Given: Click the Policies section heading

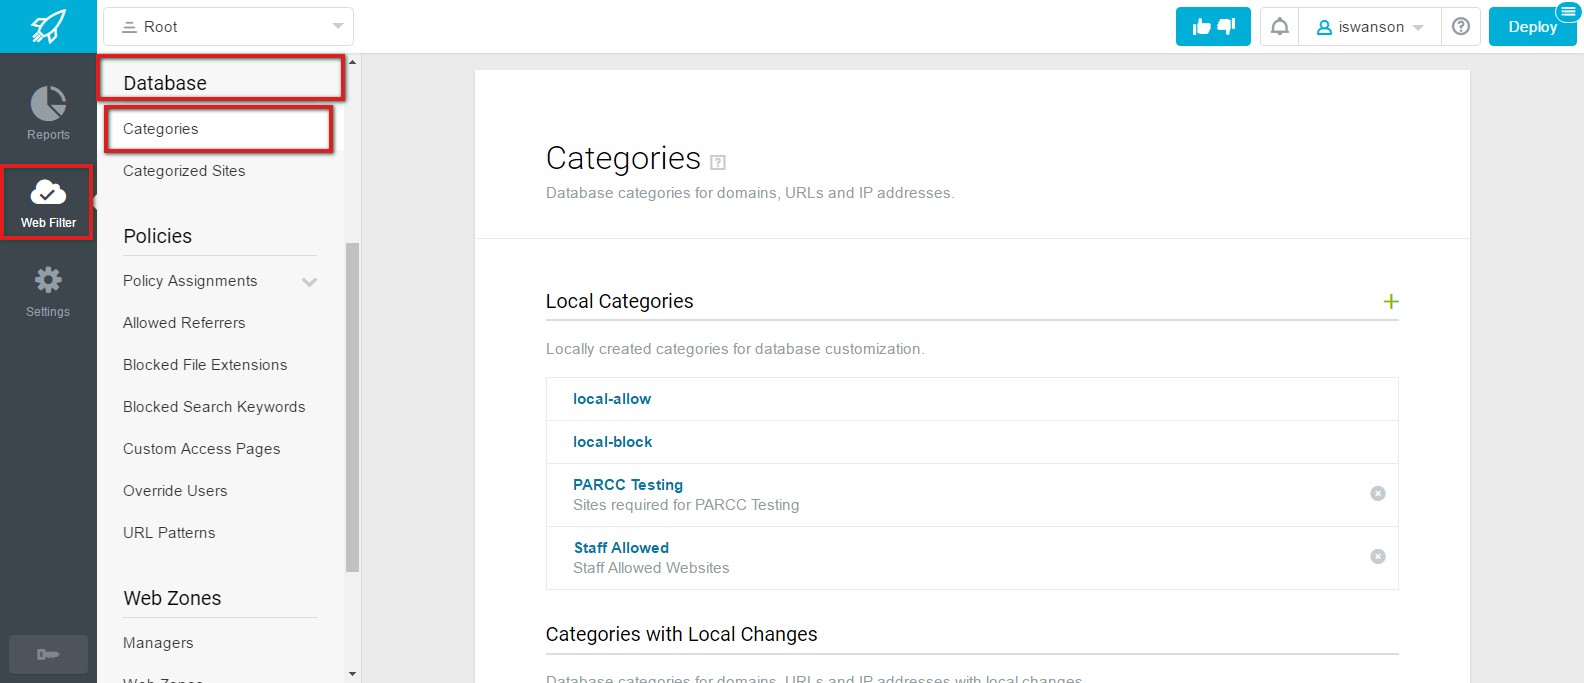Looking at the screenshot, I should pyautogui.click(x=158, y=236).
